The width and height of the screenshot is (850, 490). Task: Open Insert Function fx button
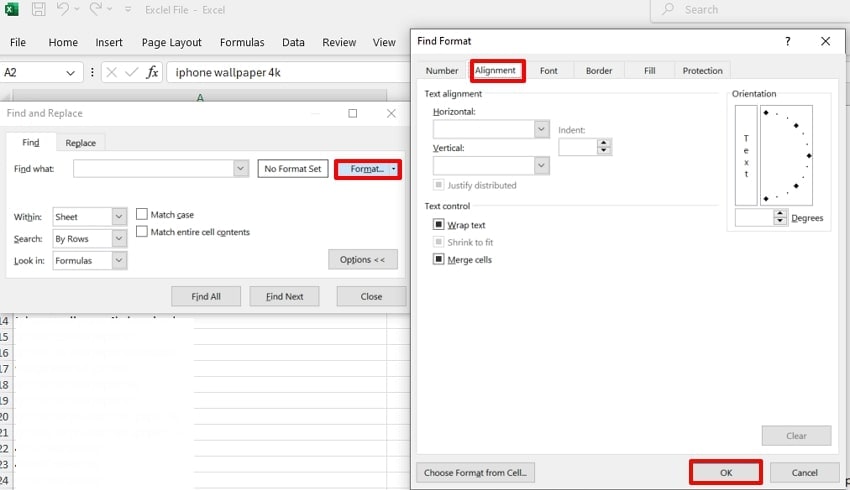pyautogui.click(x=152, y=72)
